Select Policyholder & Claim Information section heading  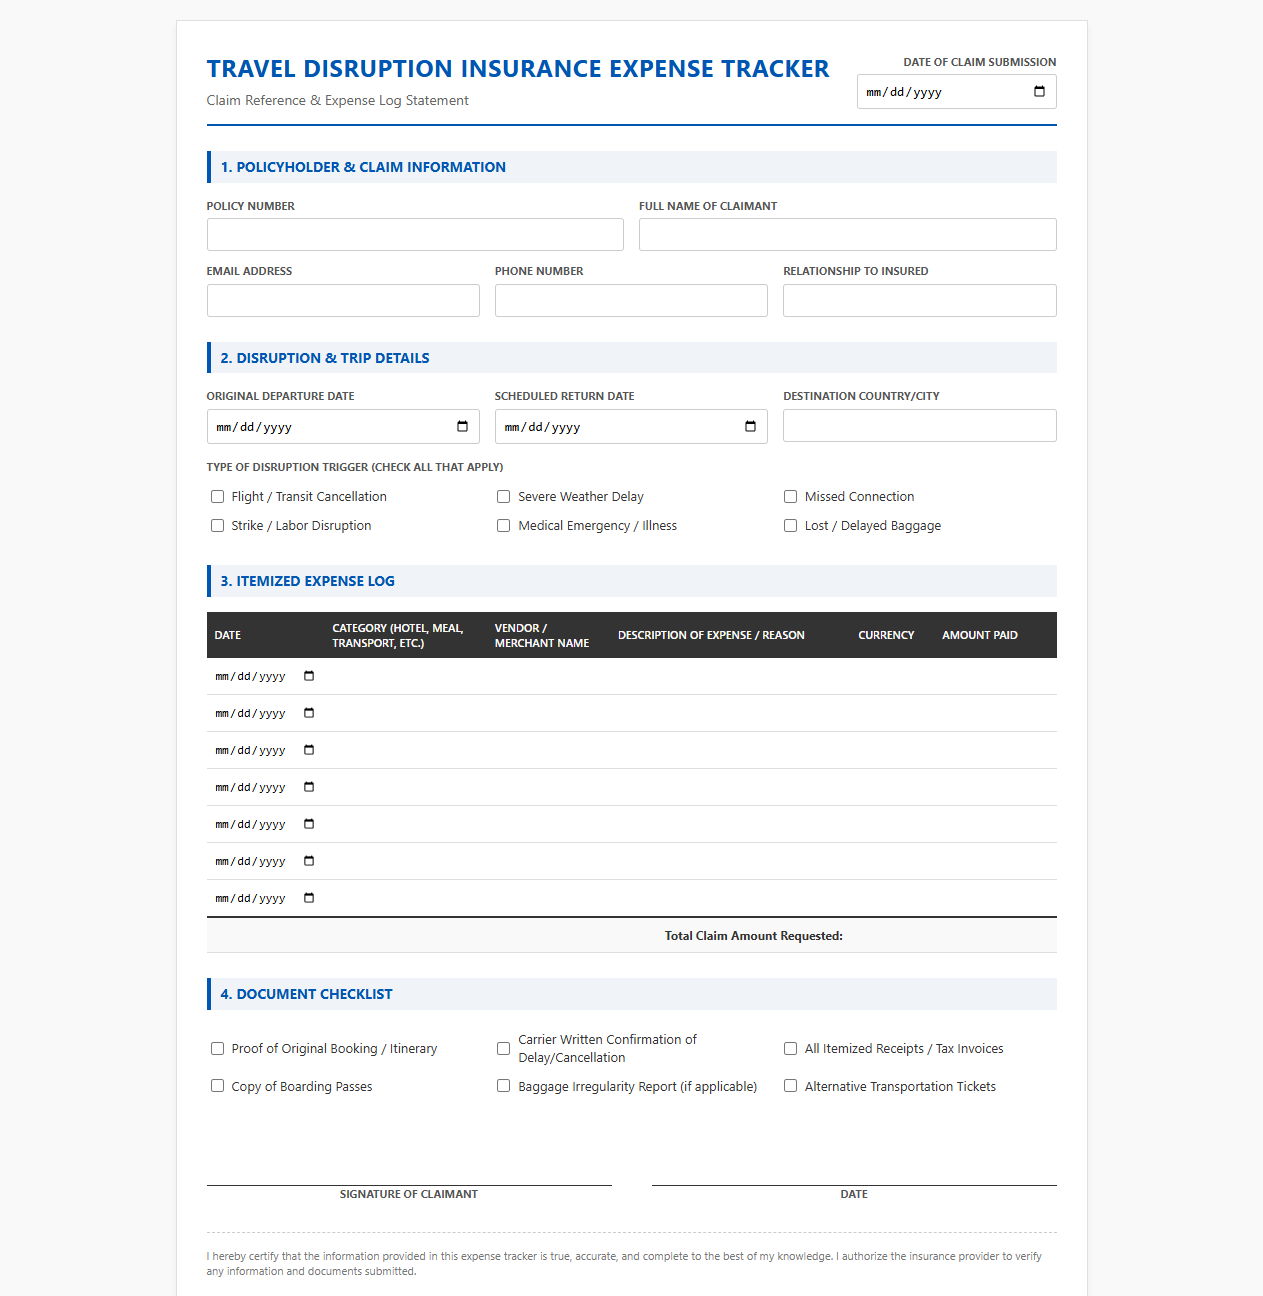pos(363,167)
